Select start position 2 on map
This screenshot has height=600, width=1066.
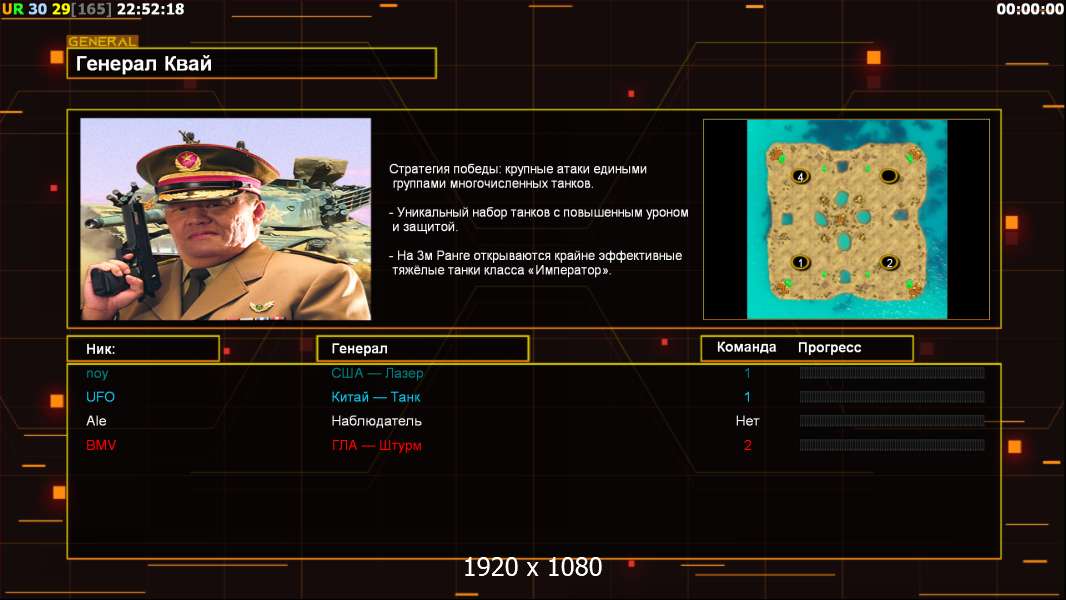coord(889,262)
